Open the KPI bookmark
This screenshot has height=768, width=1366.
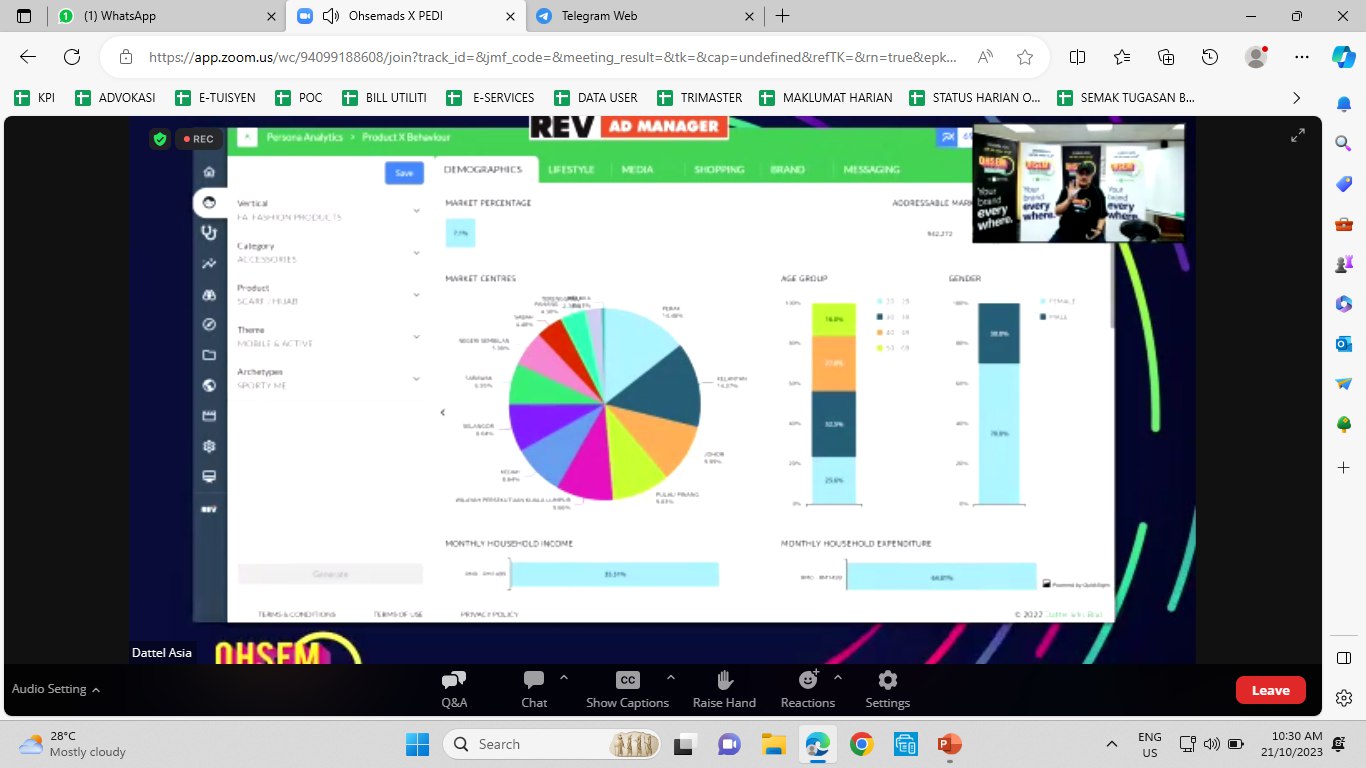point(35,98)
